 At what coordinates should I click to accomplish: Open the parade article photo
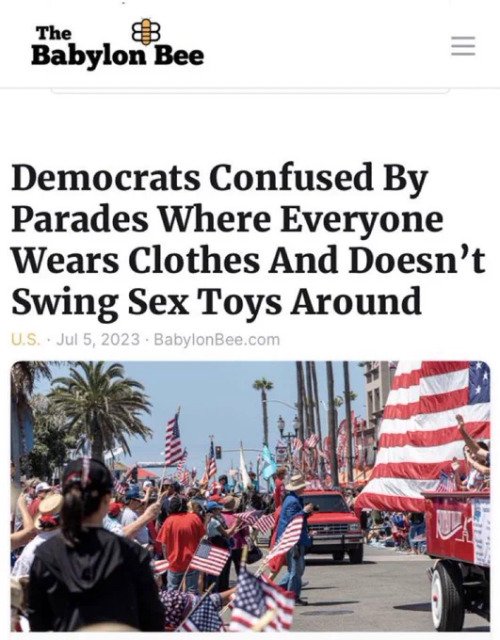pos(250,496)
